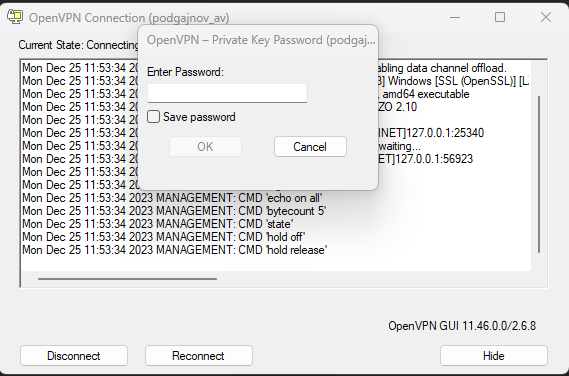Click the 'bytecount 5' log entry
Viewport: 569px width, 376px height.
tap(174, 211)
